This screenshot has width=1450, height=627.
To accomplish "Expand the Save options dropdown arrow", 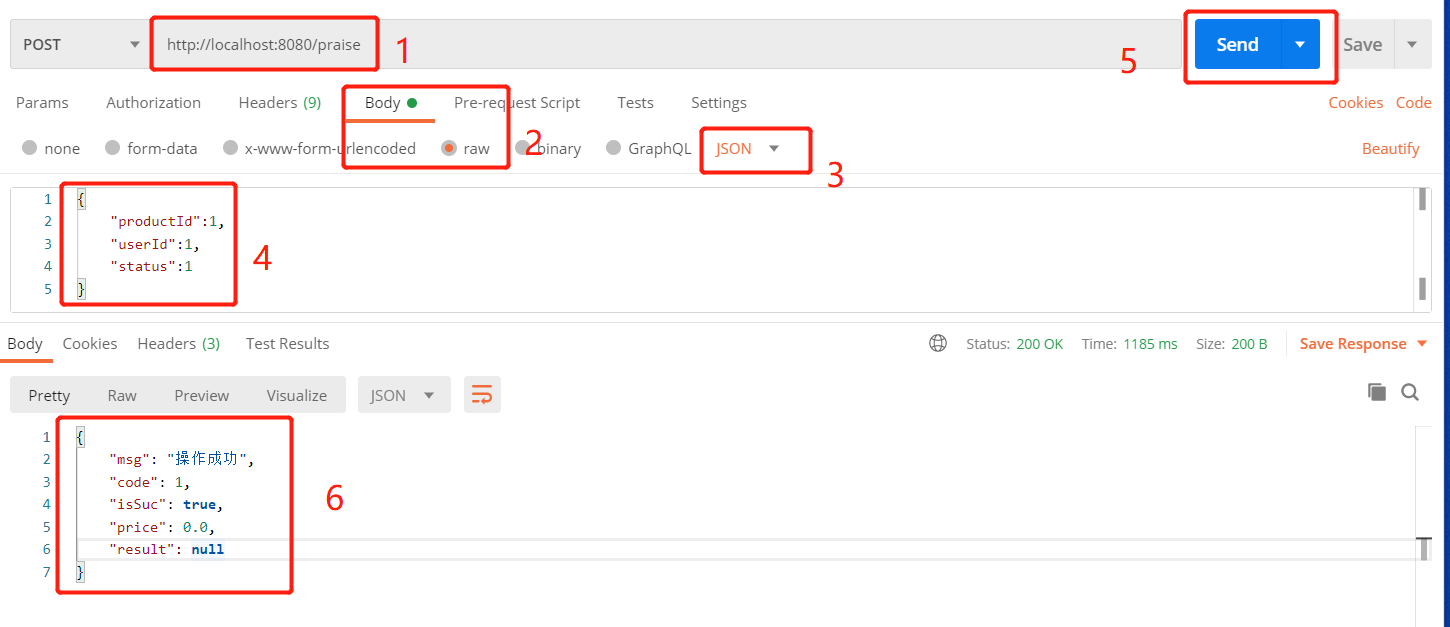I will (1412, 45).
